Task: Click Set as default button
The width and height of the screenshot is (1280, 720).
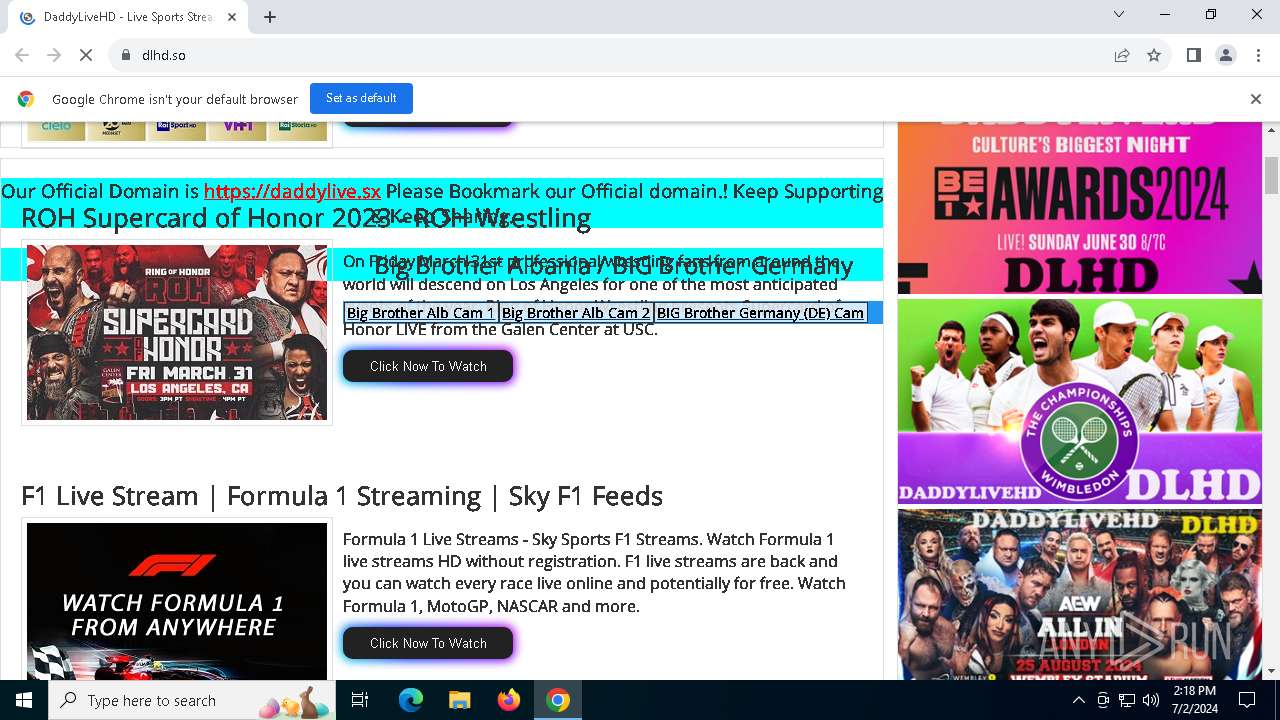Action: pos(361,98)
